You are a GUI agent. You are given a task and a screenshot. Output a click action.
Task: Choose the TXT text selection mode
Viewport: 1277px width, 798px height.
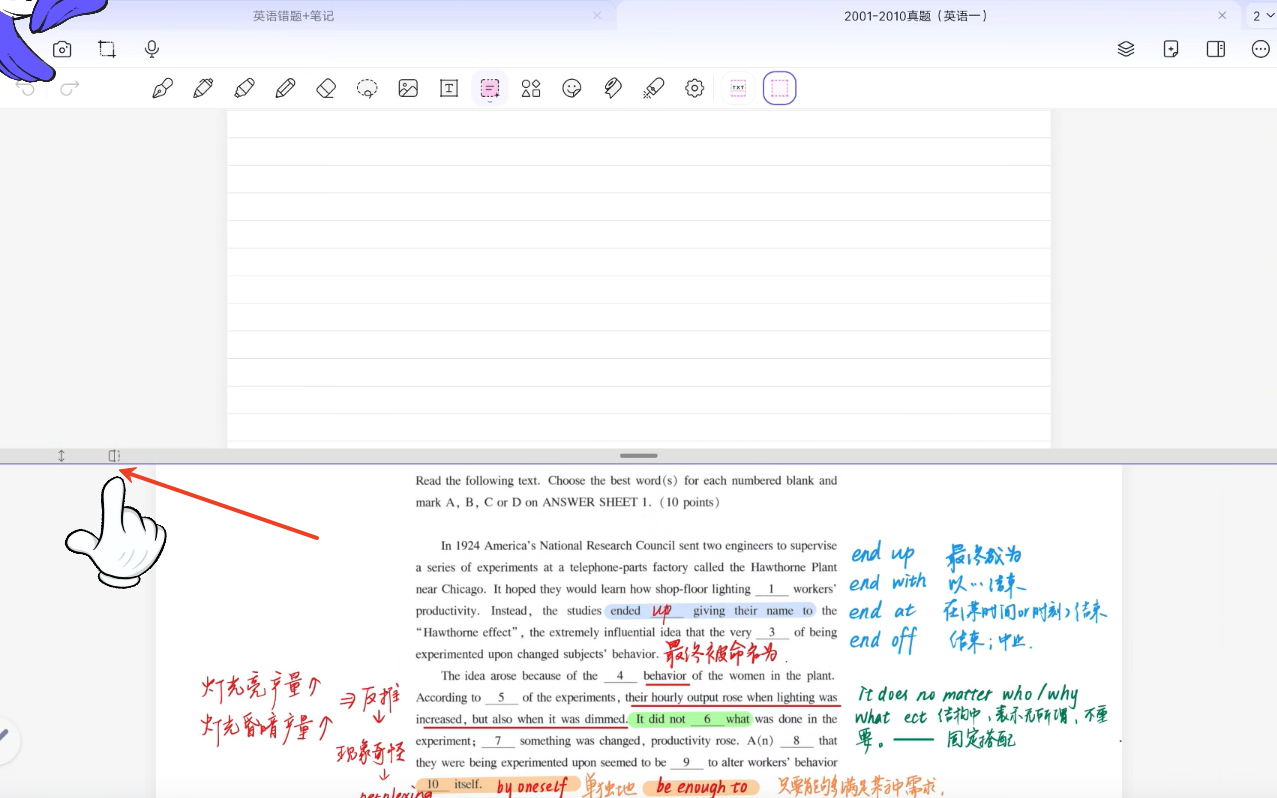[x=738, y=88]
